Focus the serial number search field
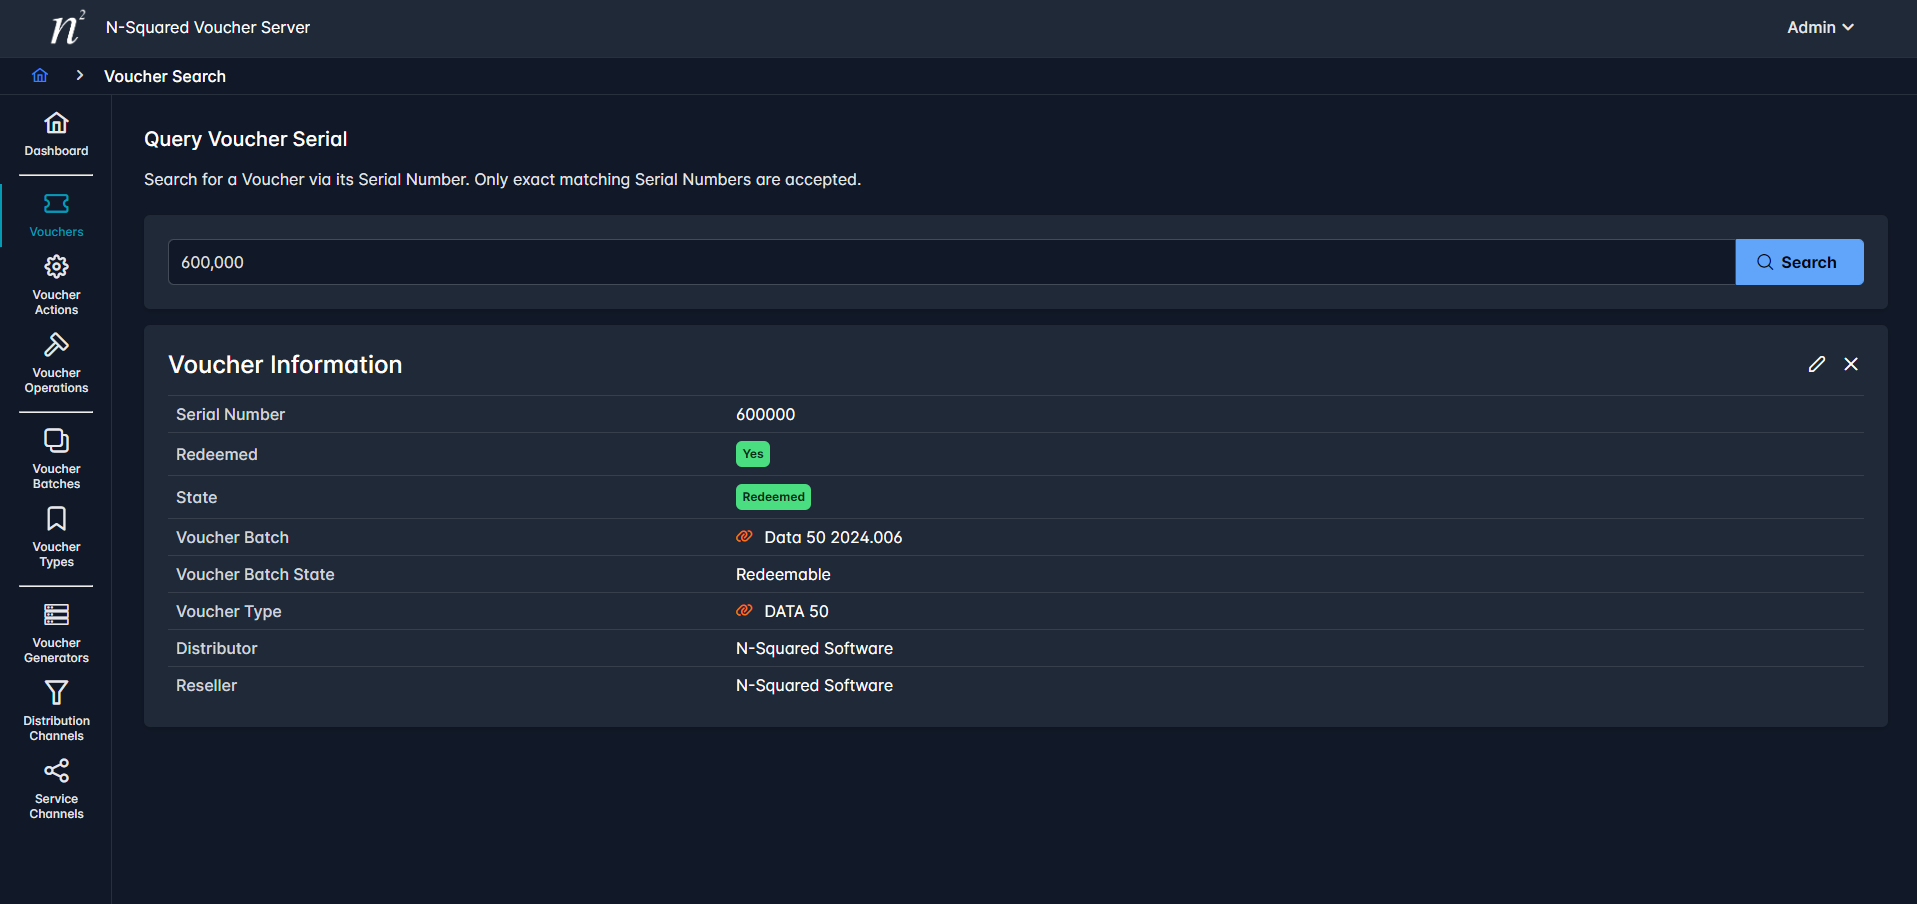This screenshot has width=1917, height=904. [950, 262]
